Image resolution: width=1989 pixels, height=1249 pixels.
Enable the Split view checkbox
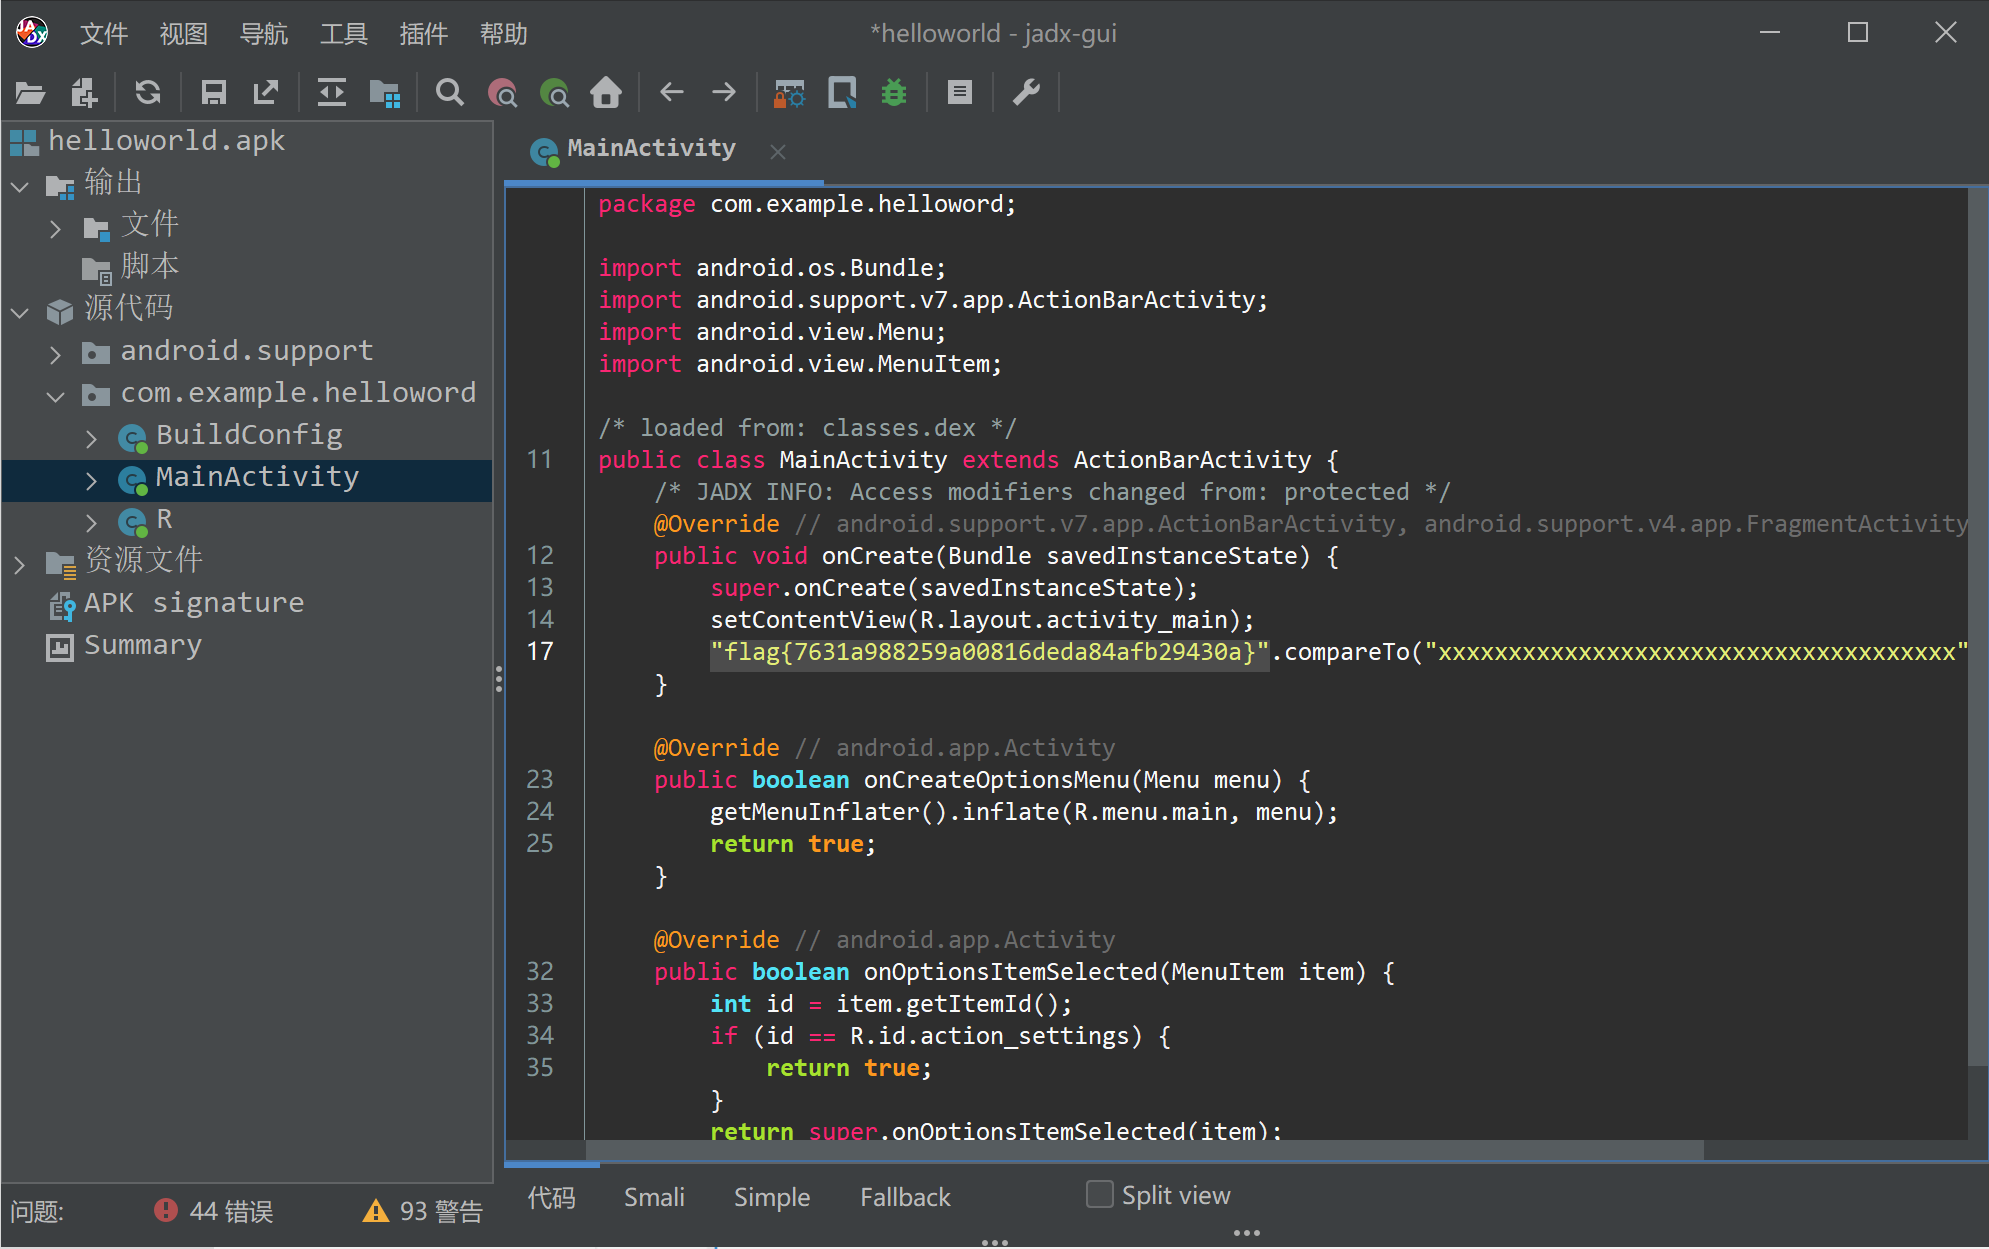click(1100, 1195)
